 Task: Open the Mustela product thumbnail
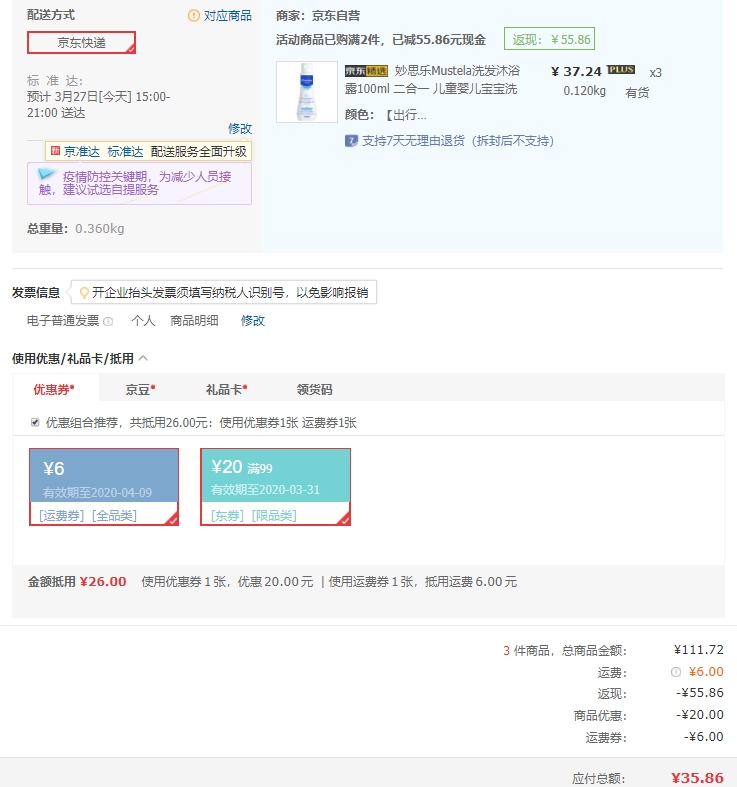pyautogui.click(x=307, y=92)
